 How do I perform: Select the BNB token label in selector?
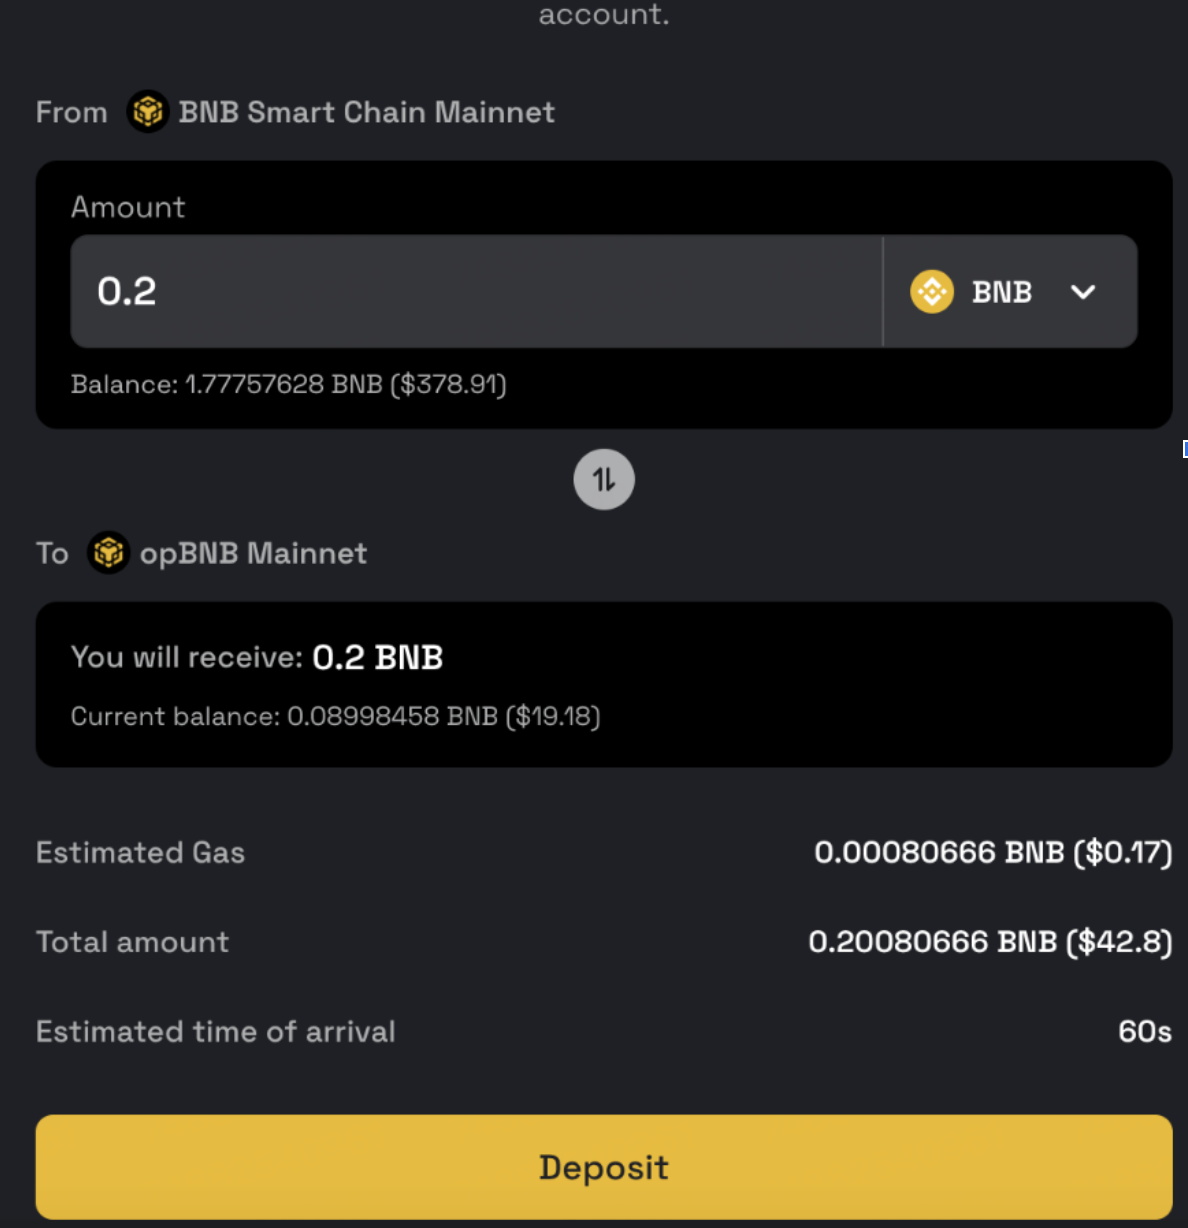pyautogui.click(x=1002, y=292)
